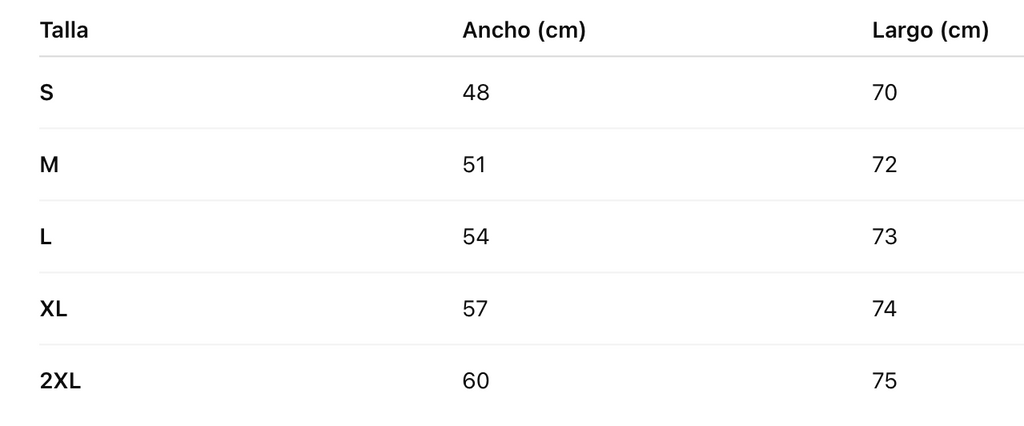This screenshot has width=1024, height=426.
Task: Click width value 60 for size 2XL
Action: tap(476, 381)
